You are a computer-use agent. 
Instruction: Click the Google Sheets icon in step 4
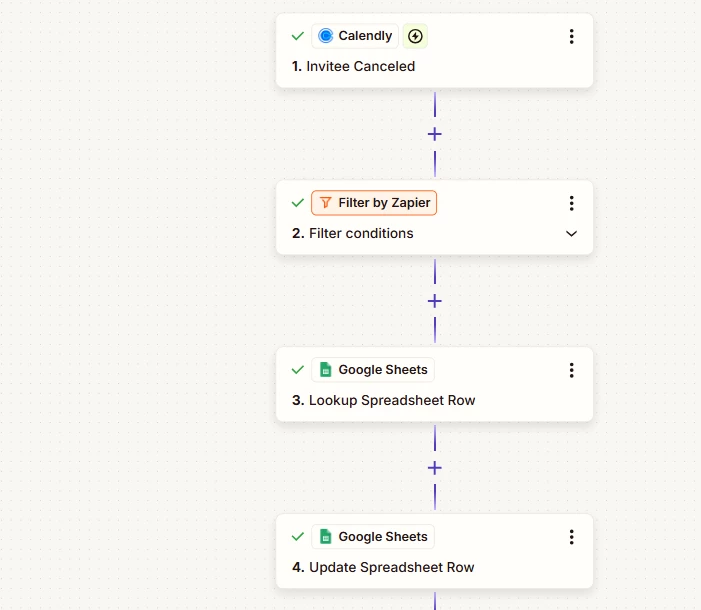click(326, 536)
